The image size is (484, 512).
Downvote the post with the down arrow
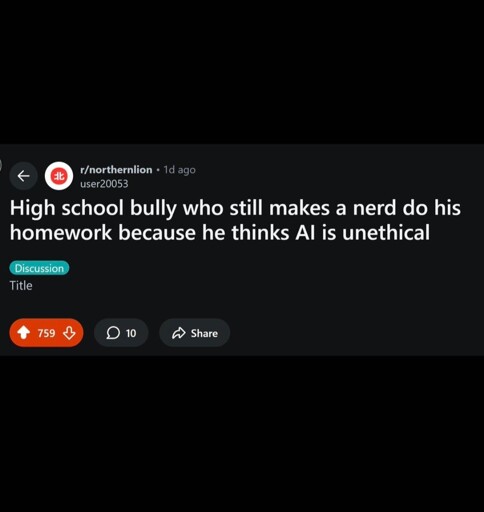(x=69, y=333)
